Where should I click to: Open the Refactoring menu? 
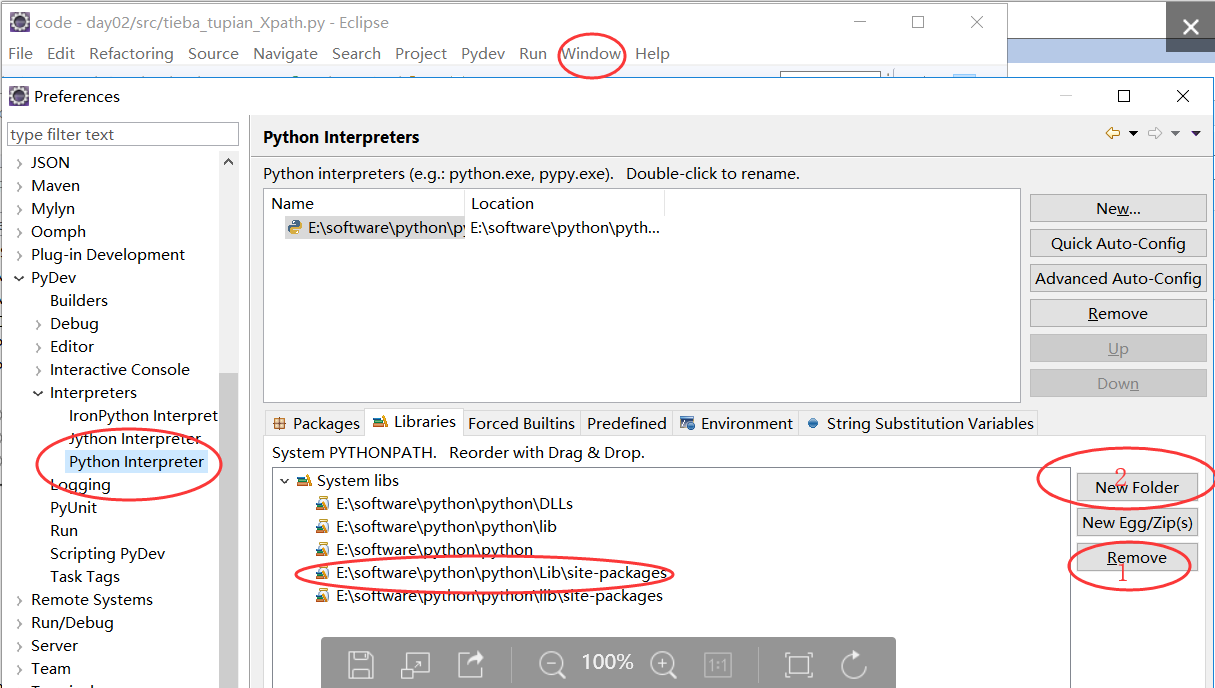pyautogui.click(x=131, y=54)
